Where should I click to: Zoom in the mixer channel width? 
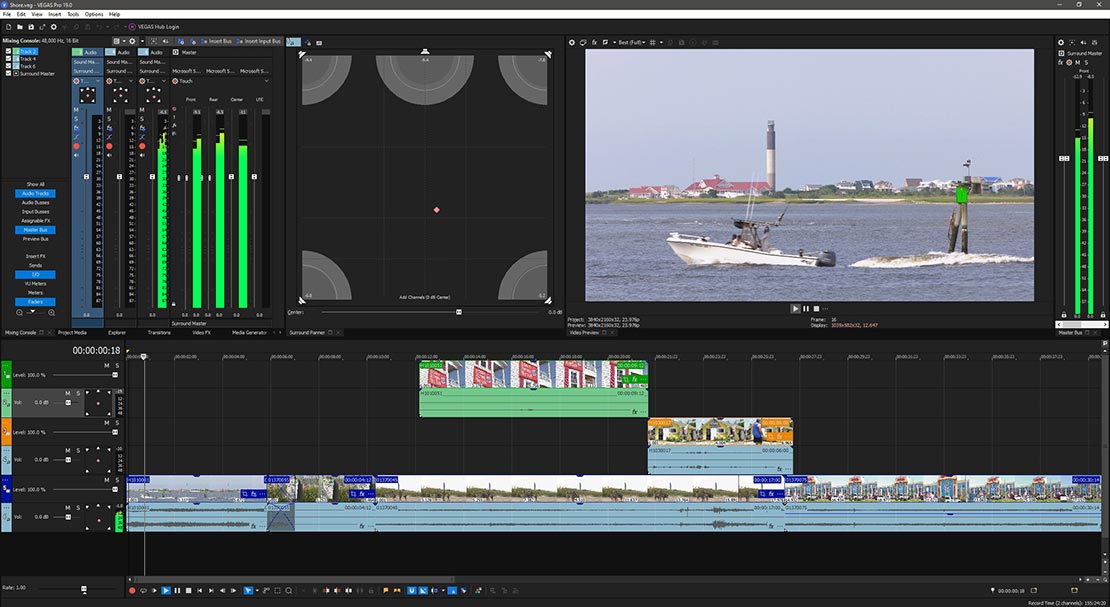[x=52, y=312]
